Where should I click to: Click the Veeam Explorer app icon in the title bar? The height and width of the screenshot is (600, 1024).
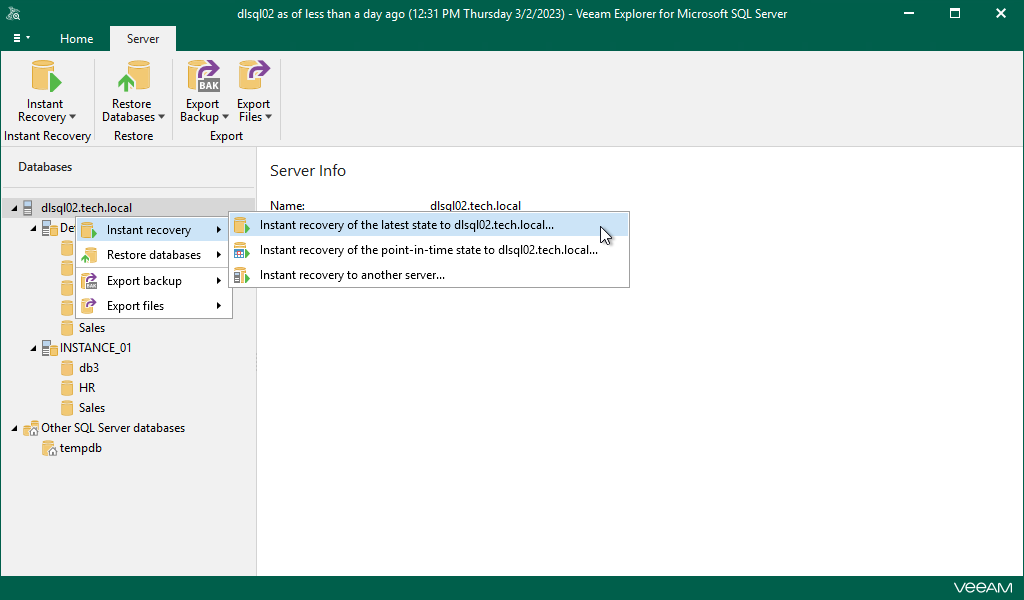14,14
